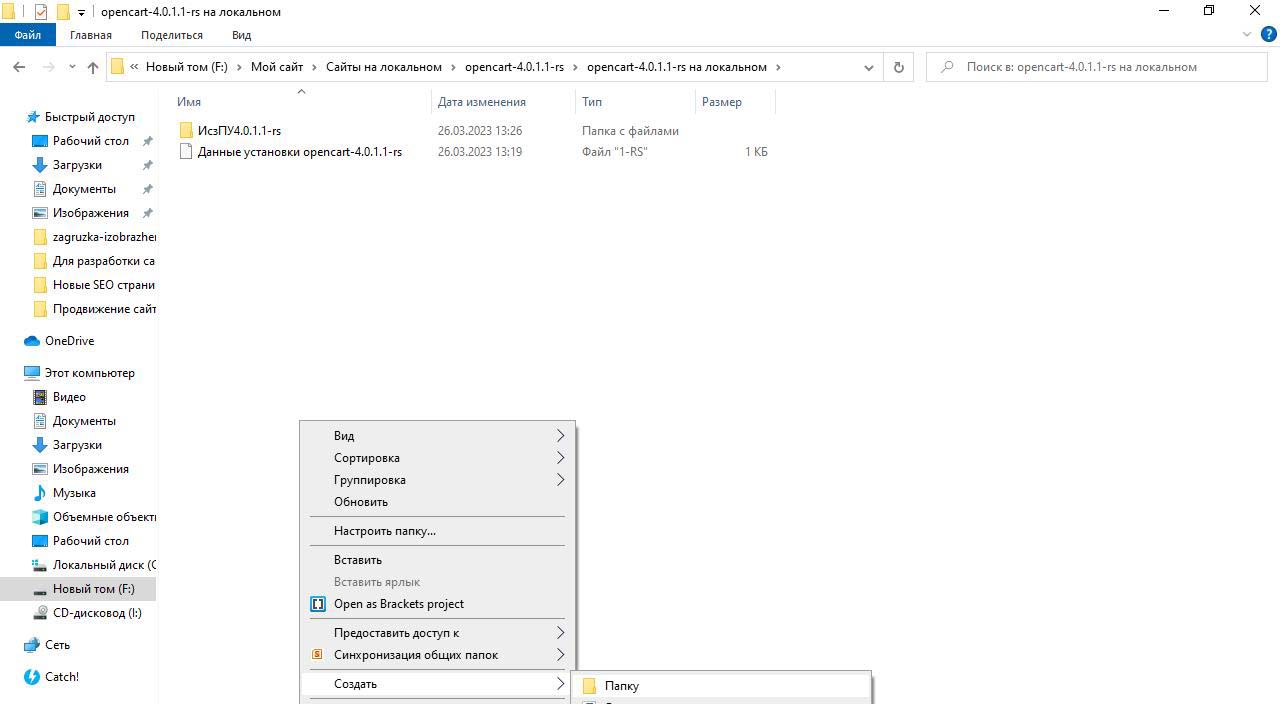Expand the address bar history dropdown

coord(868,67)
